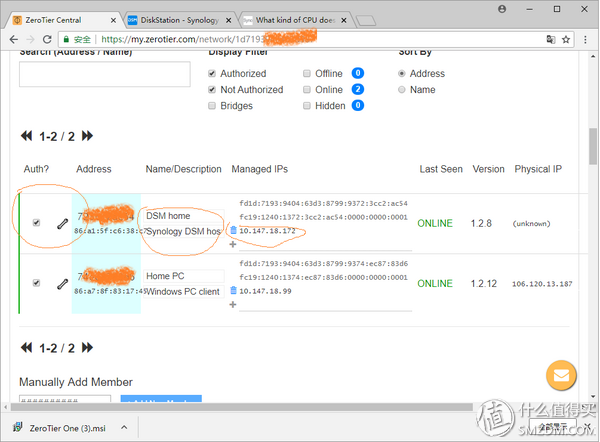Close the ZeroTier Central tab
The image size is (600, 442).
(x=113, y=20)
